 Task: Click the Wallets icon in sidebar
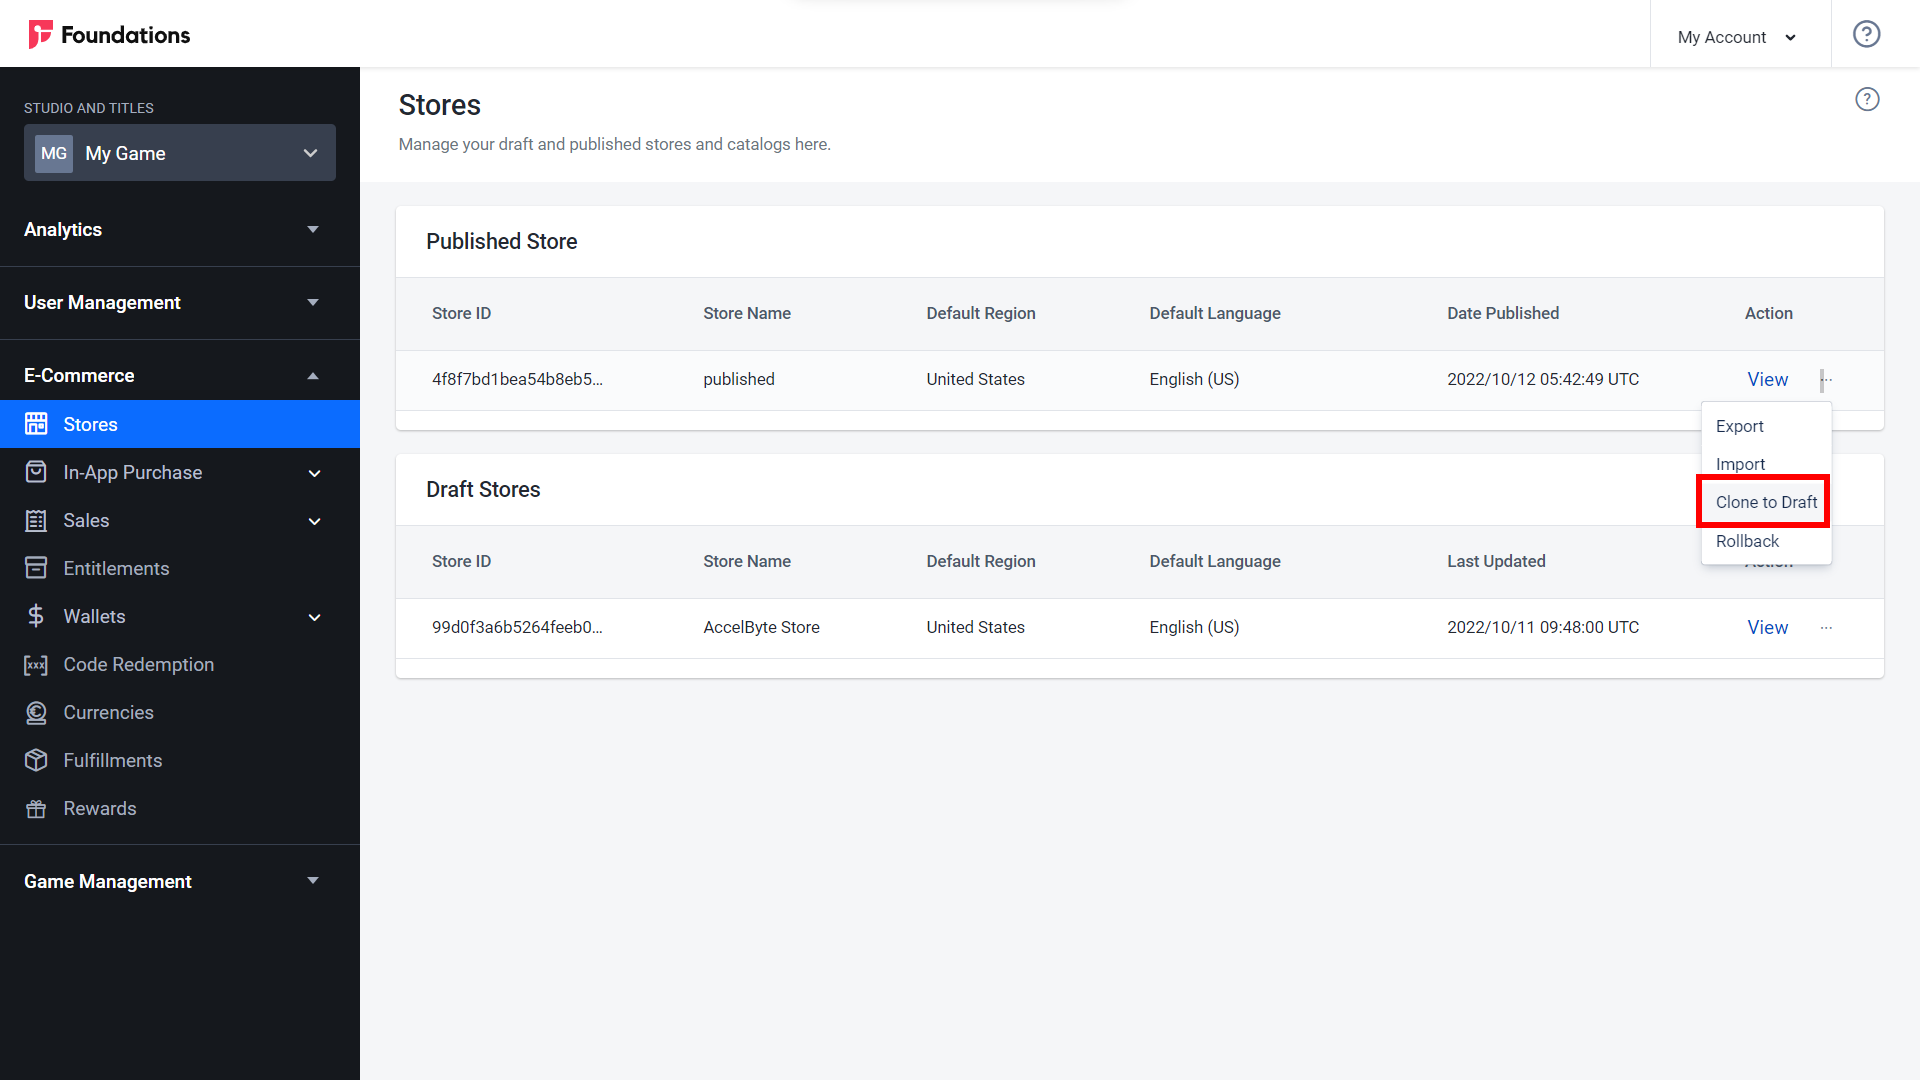[x=36, y=616]
